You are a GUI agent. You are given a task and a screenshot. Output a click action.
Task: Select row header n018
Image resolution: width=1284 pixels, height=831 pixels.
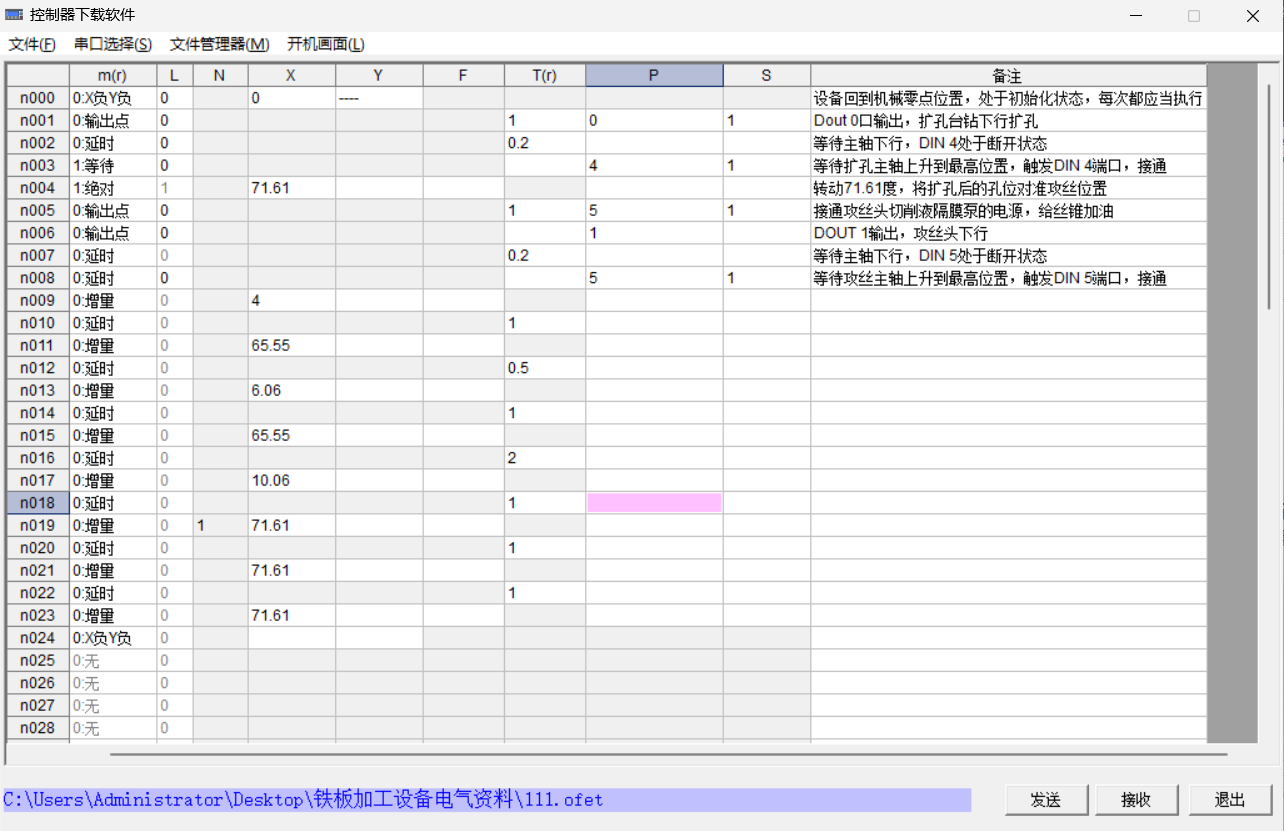(38, 503)
